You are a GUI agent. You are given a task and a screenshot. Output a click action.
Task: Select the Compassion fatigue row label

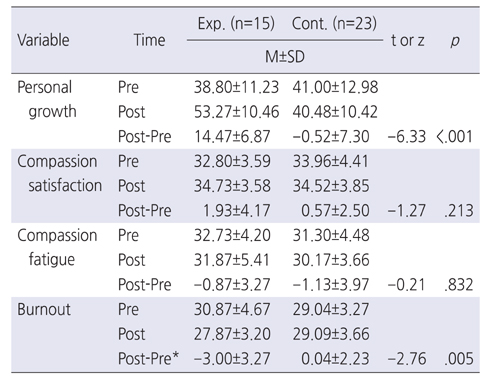pyautogui.click(x=57, y=247)
